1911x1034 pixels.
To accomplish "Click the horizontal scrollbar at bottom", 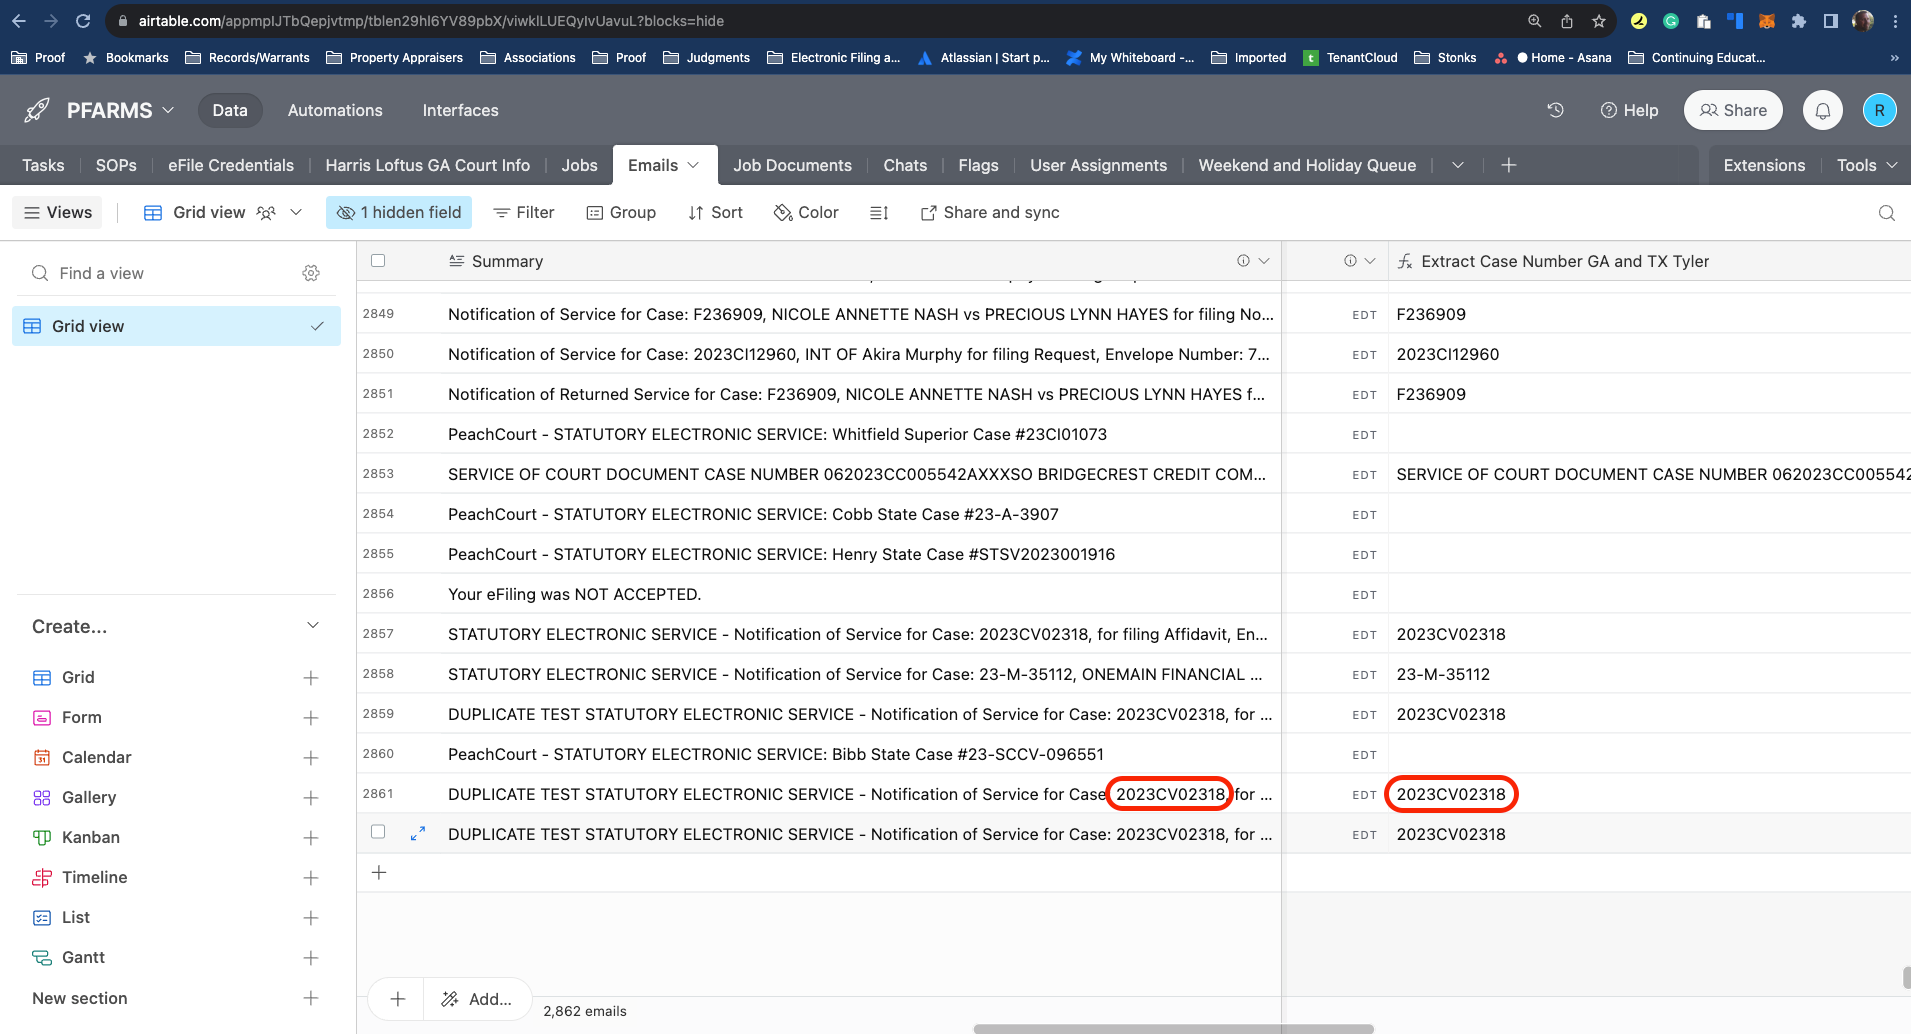I will 1173,1028.
